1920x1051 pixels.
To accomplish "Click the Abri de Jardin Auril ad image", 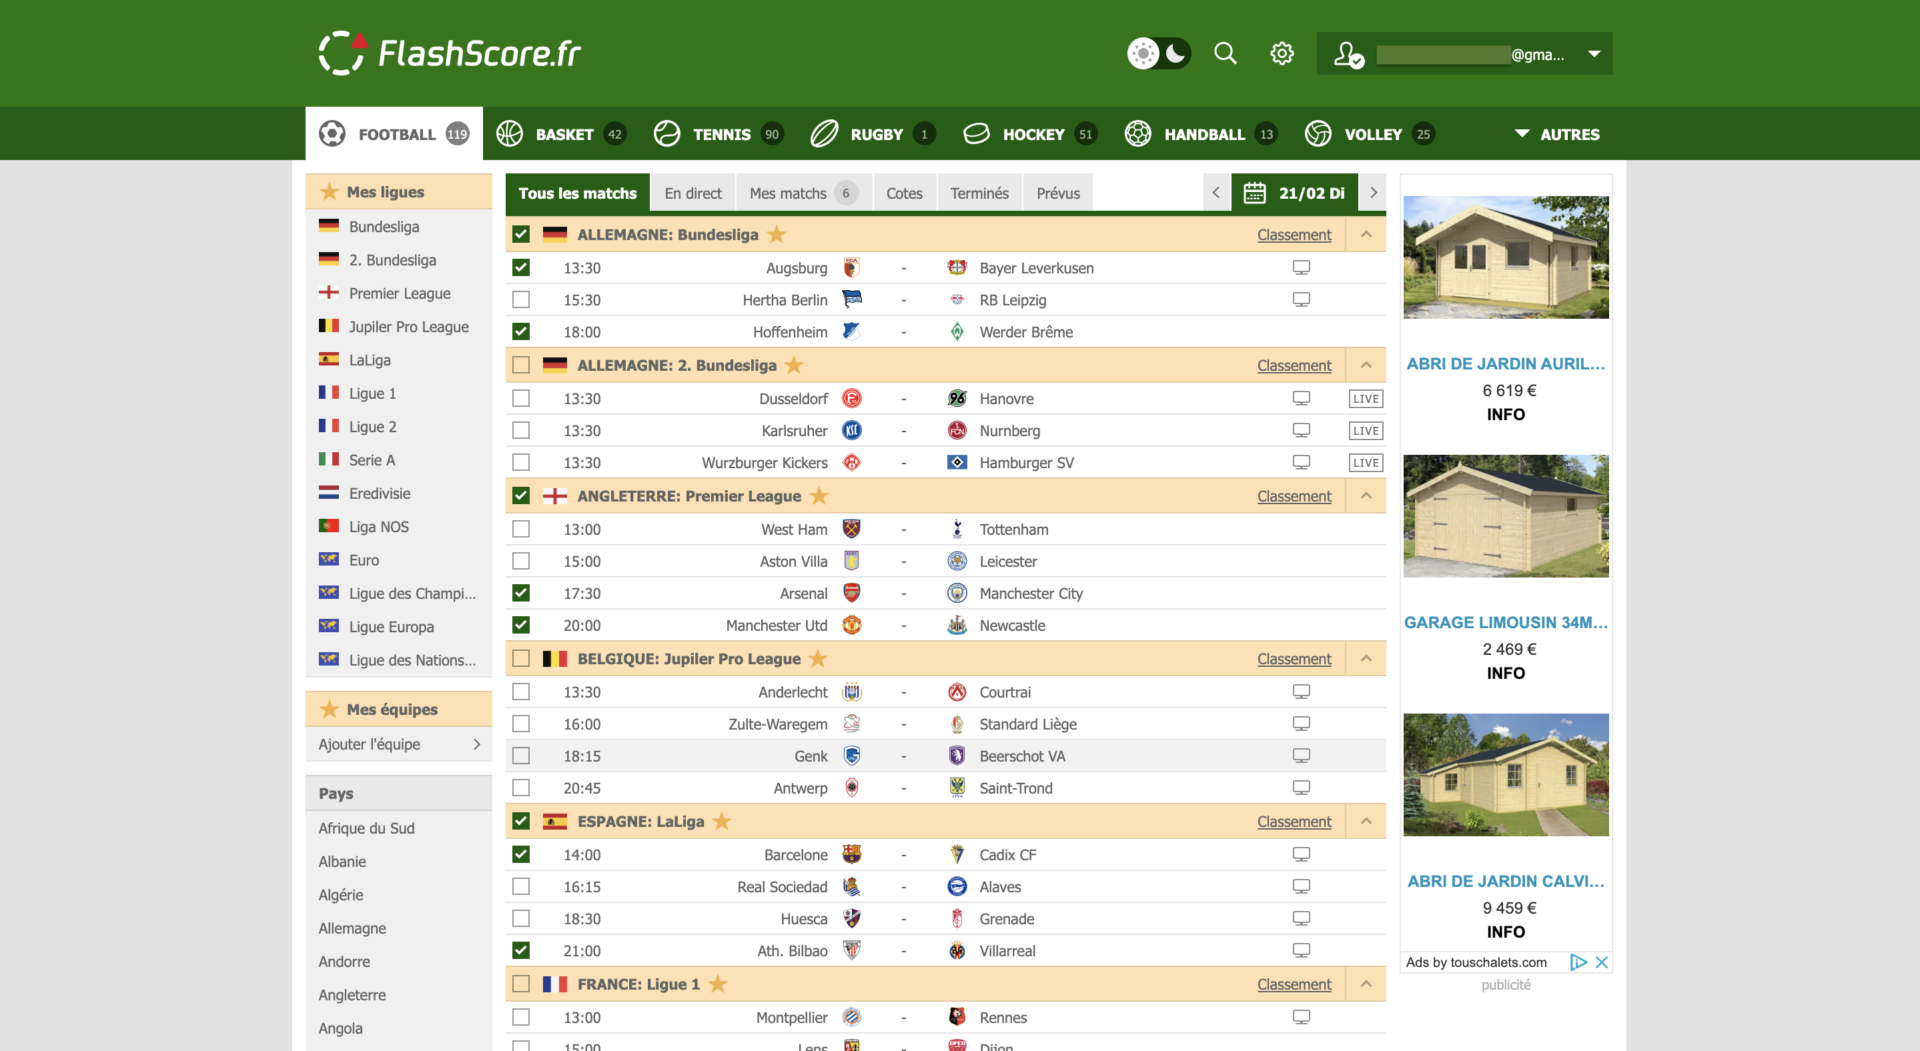I will 1506,257.
